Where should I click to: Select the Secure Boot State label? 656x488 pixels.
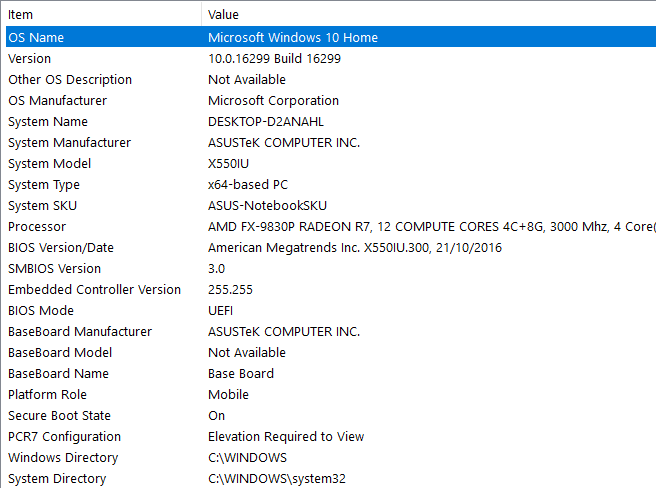click(x=59, y=416)
